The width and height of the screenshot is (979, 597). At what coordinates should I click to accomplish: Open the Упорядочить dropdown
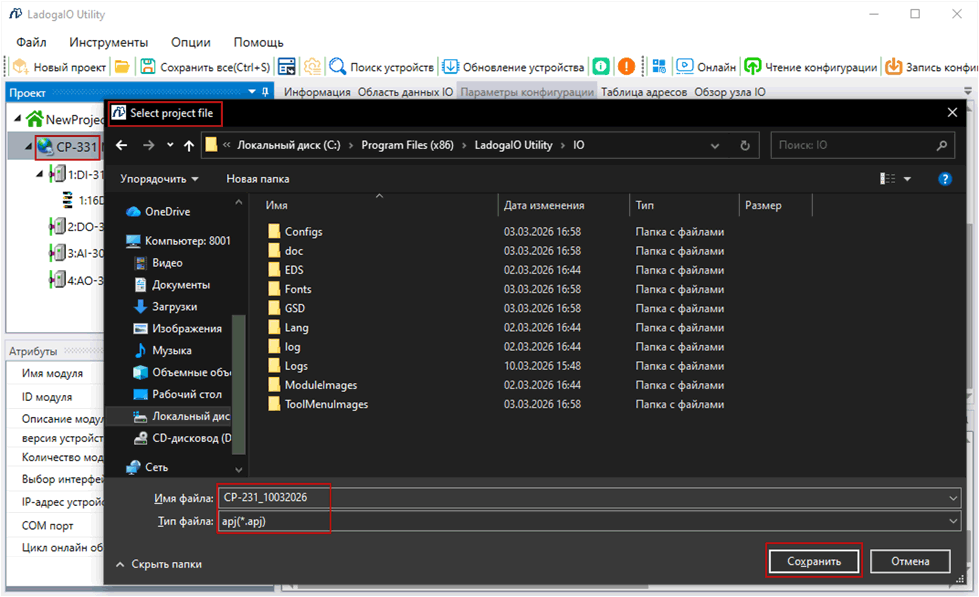(x=159, y=179)
